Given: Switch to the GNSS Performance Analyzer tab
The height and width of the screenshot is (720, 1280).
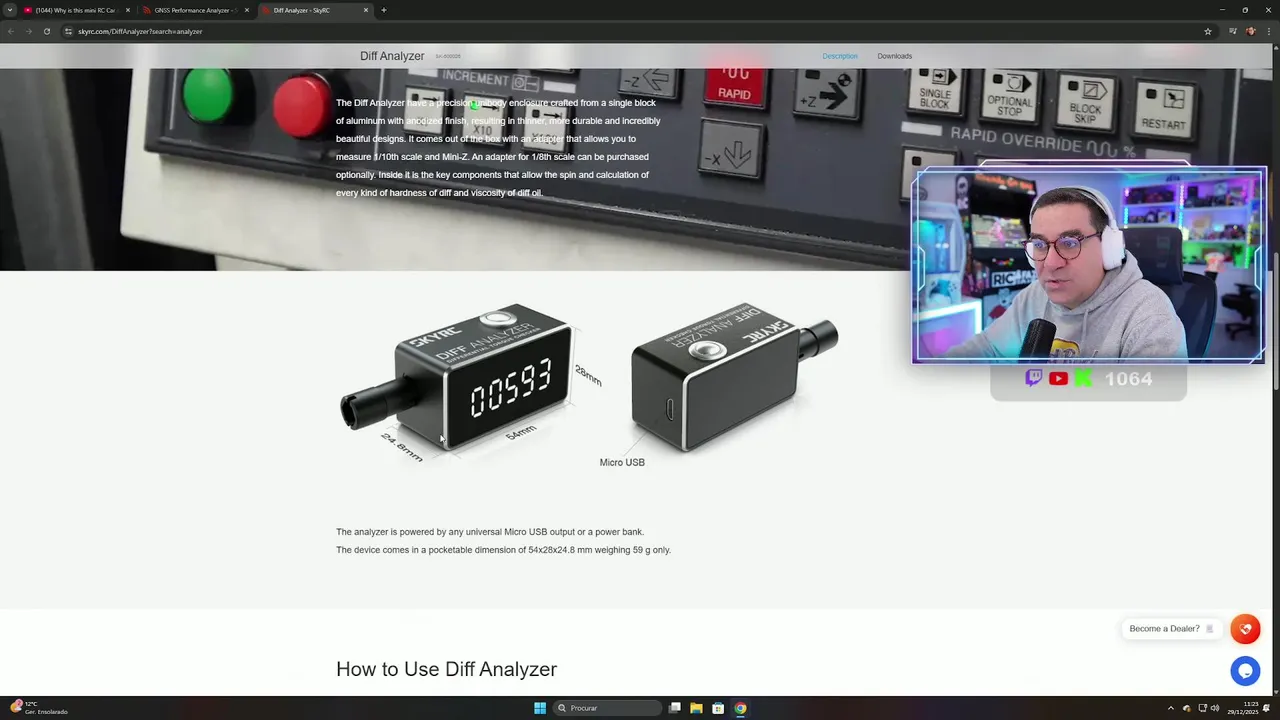Looking at the screenshot, I should 195,10.
